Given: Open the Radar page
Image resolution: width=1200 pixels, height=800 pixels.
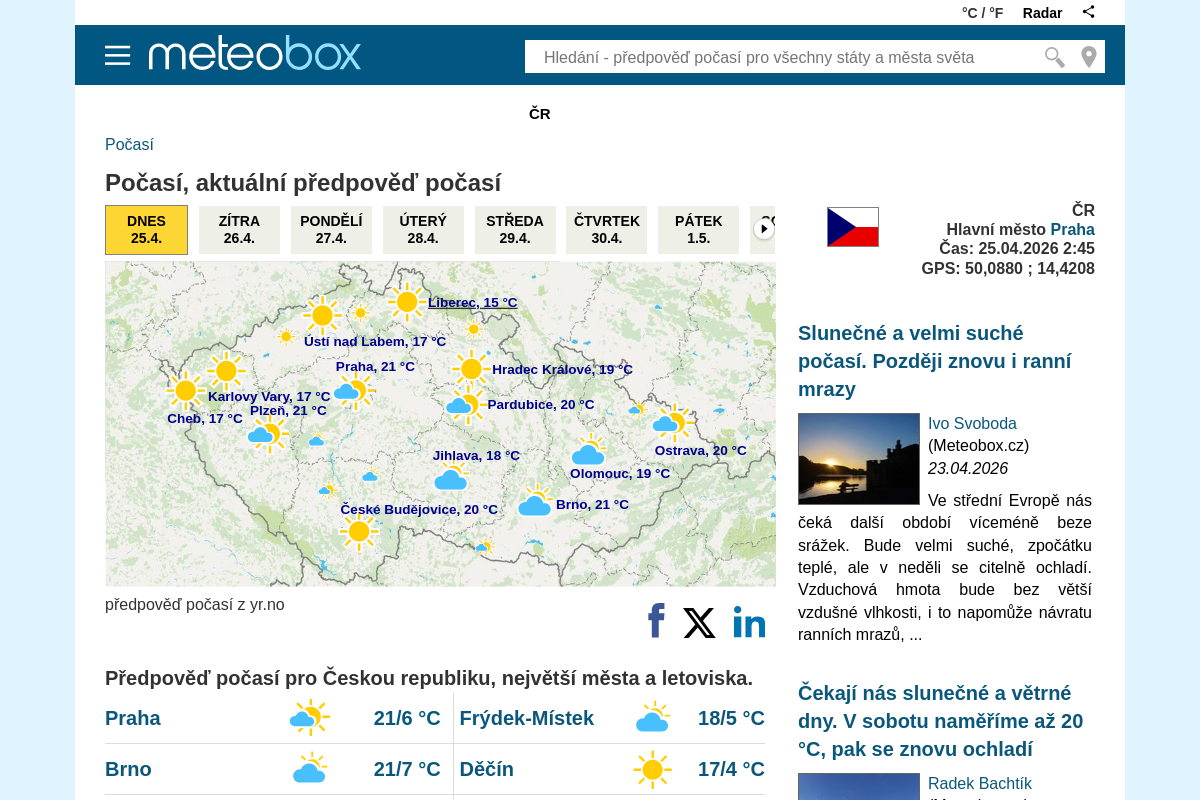Looking at the screenshot, I should 1042,12.
